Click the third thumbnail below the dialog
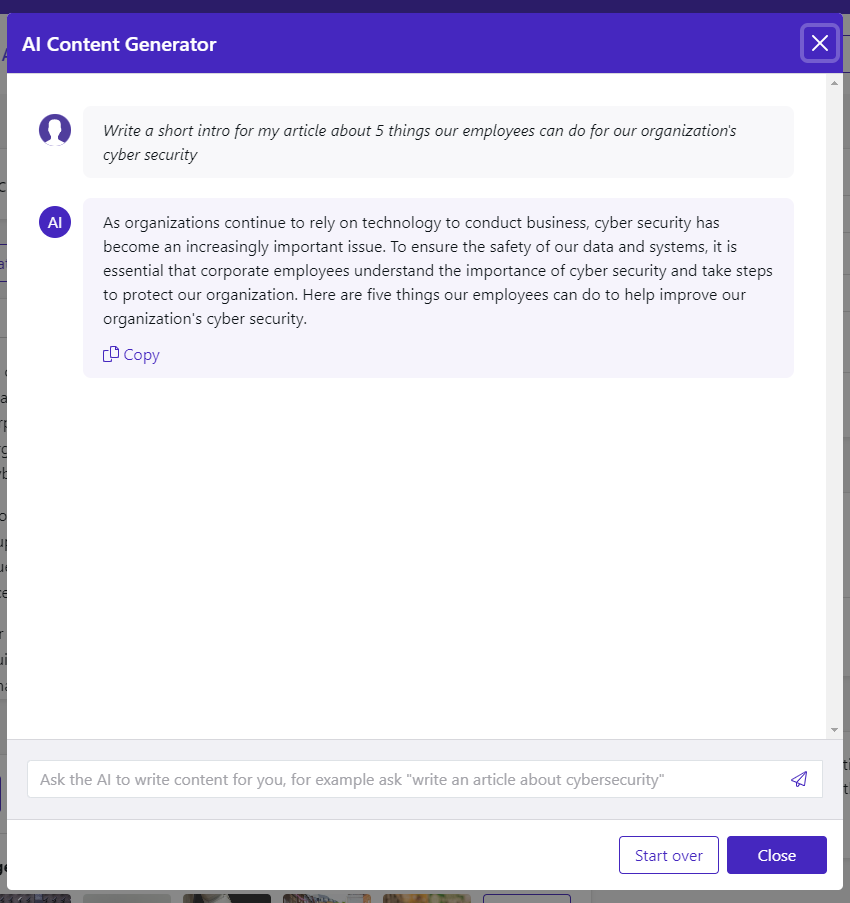Screen dimensions: 850x903 (x=227, y=898)
